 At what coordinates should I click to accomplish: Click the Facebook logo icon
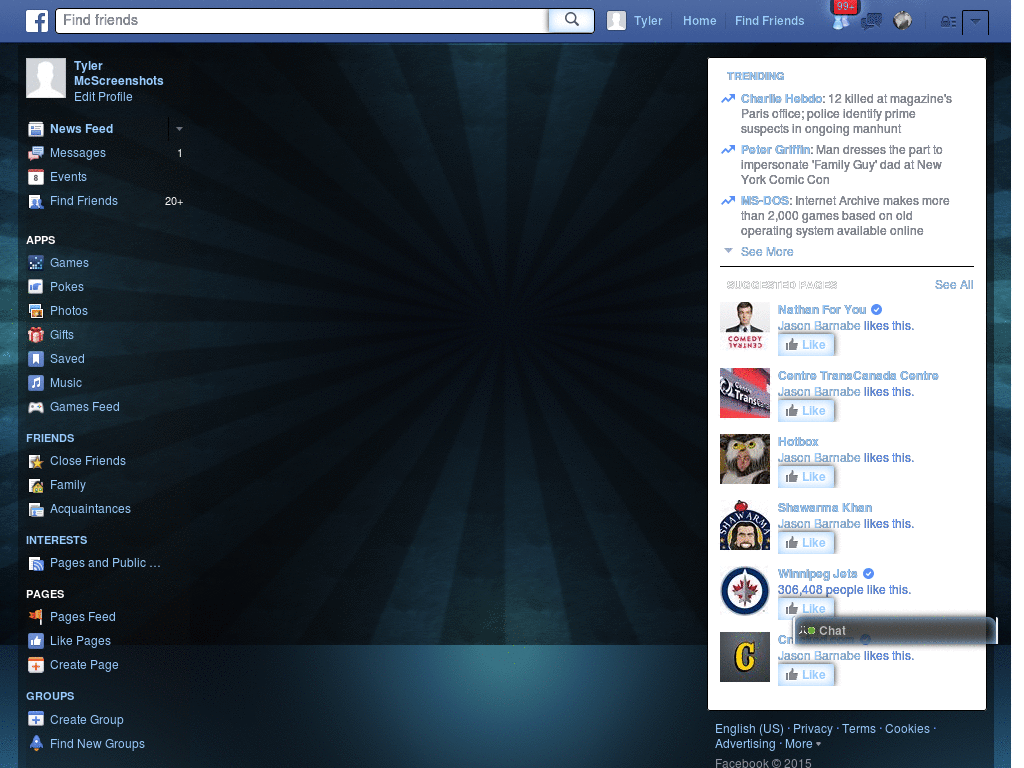(x=37, y=21)
